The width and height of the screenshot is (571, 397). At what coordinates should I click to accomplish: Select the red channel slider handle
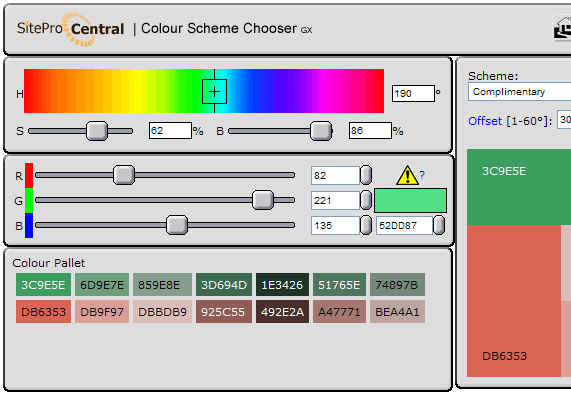click(124, 175)
